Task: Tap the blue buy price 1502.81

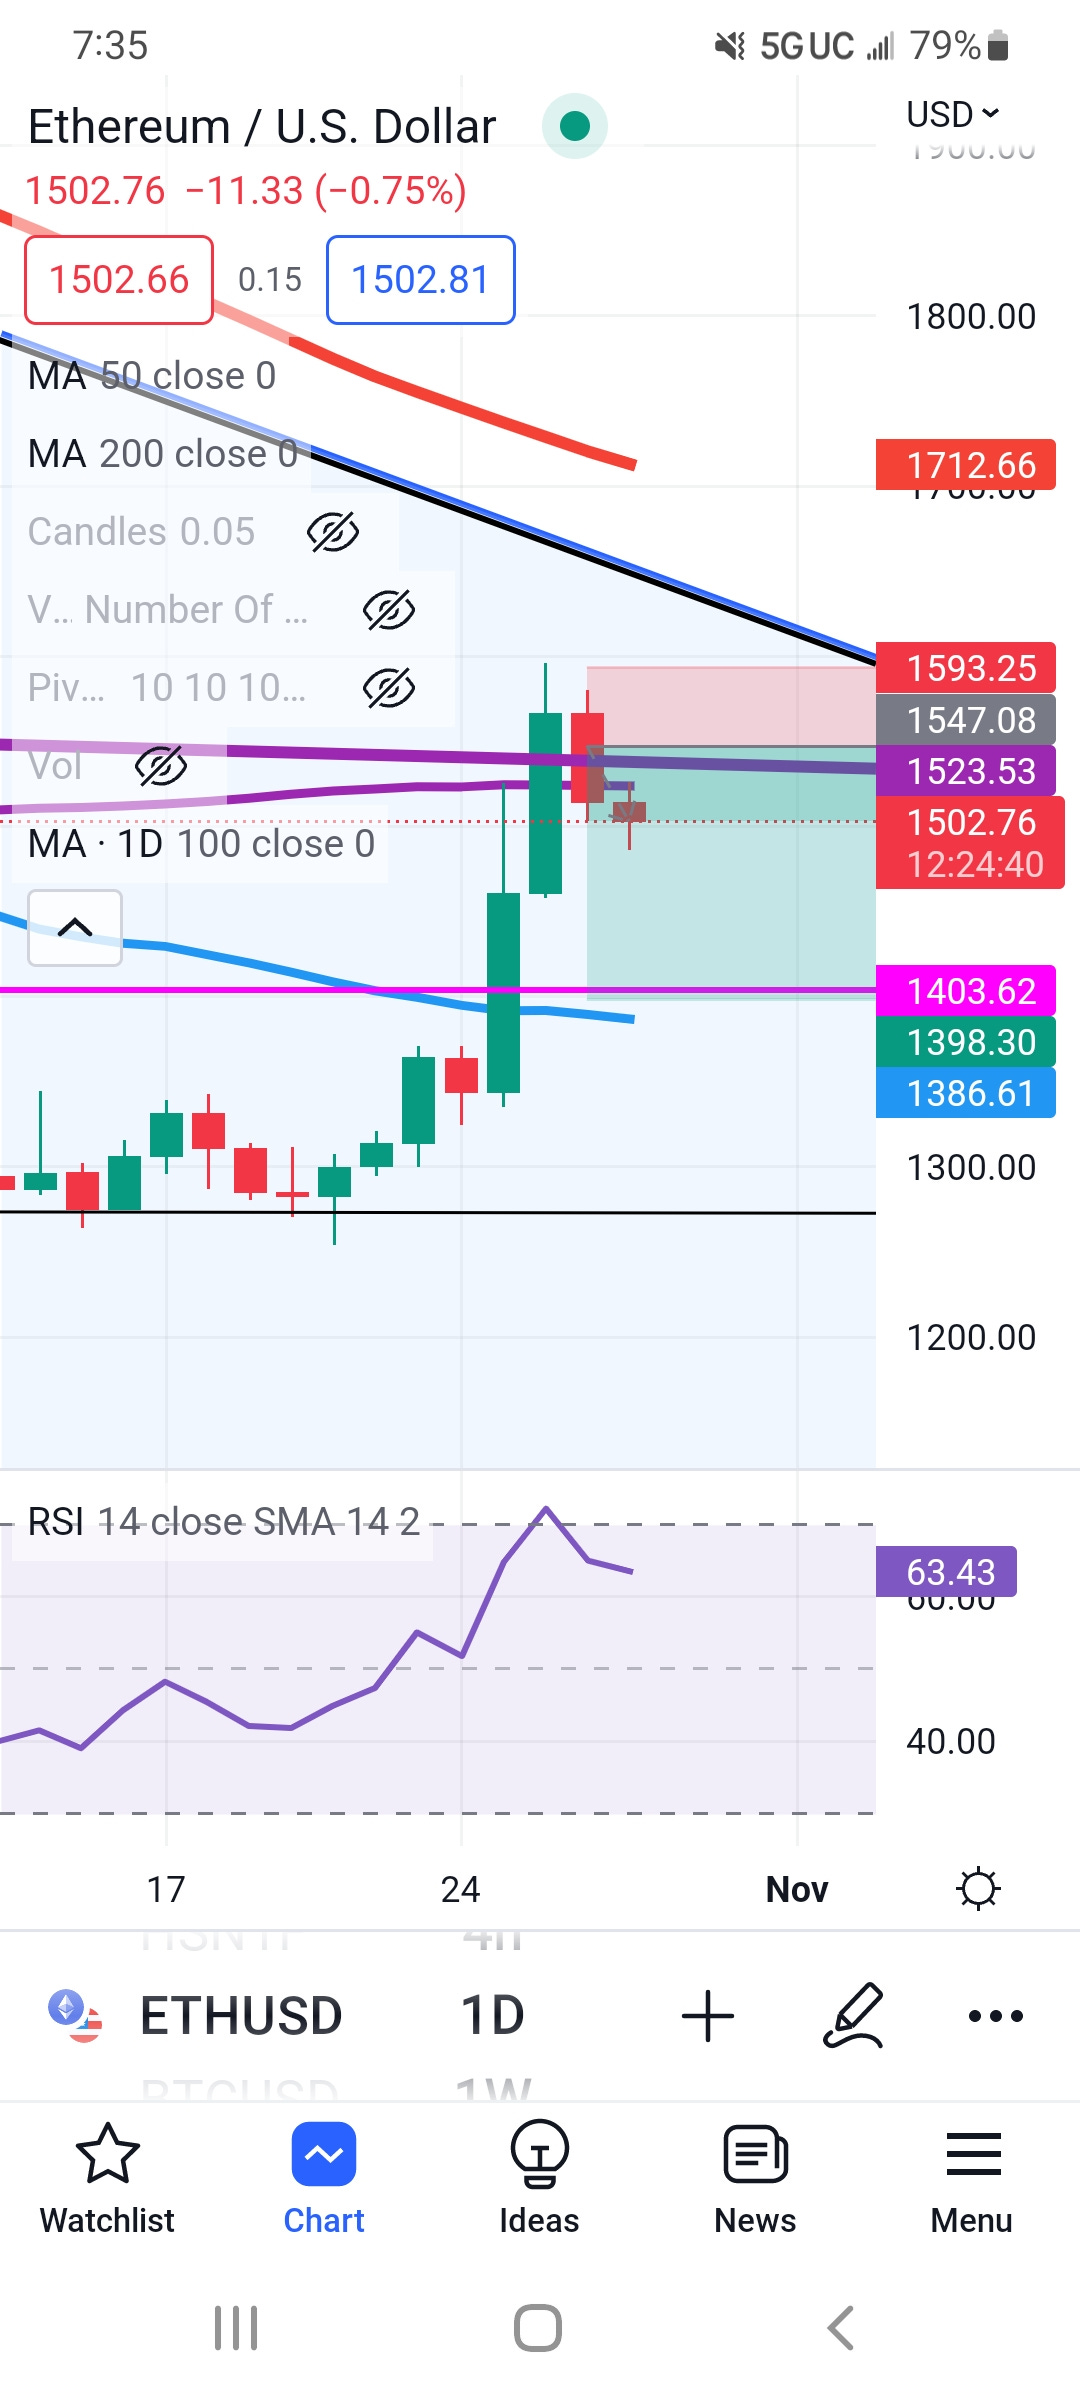Action: (421, 280)
